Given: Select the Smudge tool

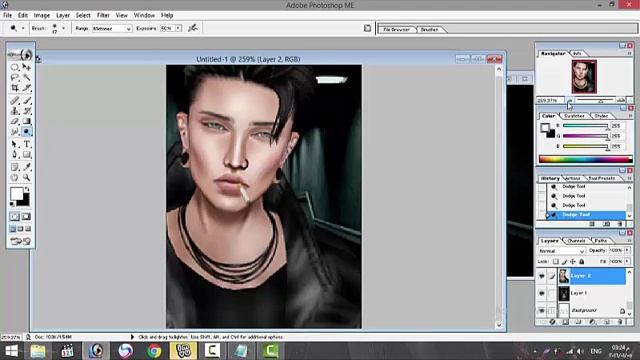Looking at the screenshot, I should pos(15,131).
